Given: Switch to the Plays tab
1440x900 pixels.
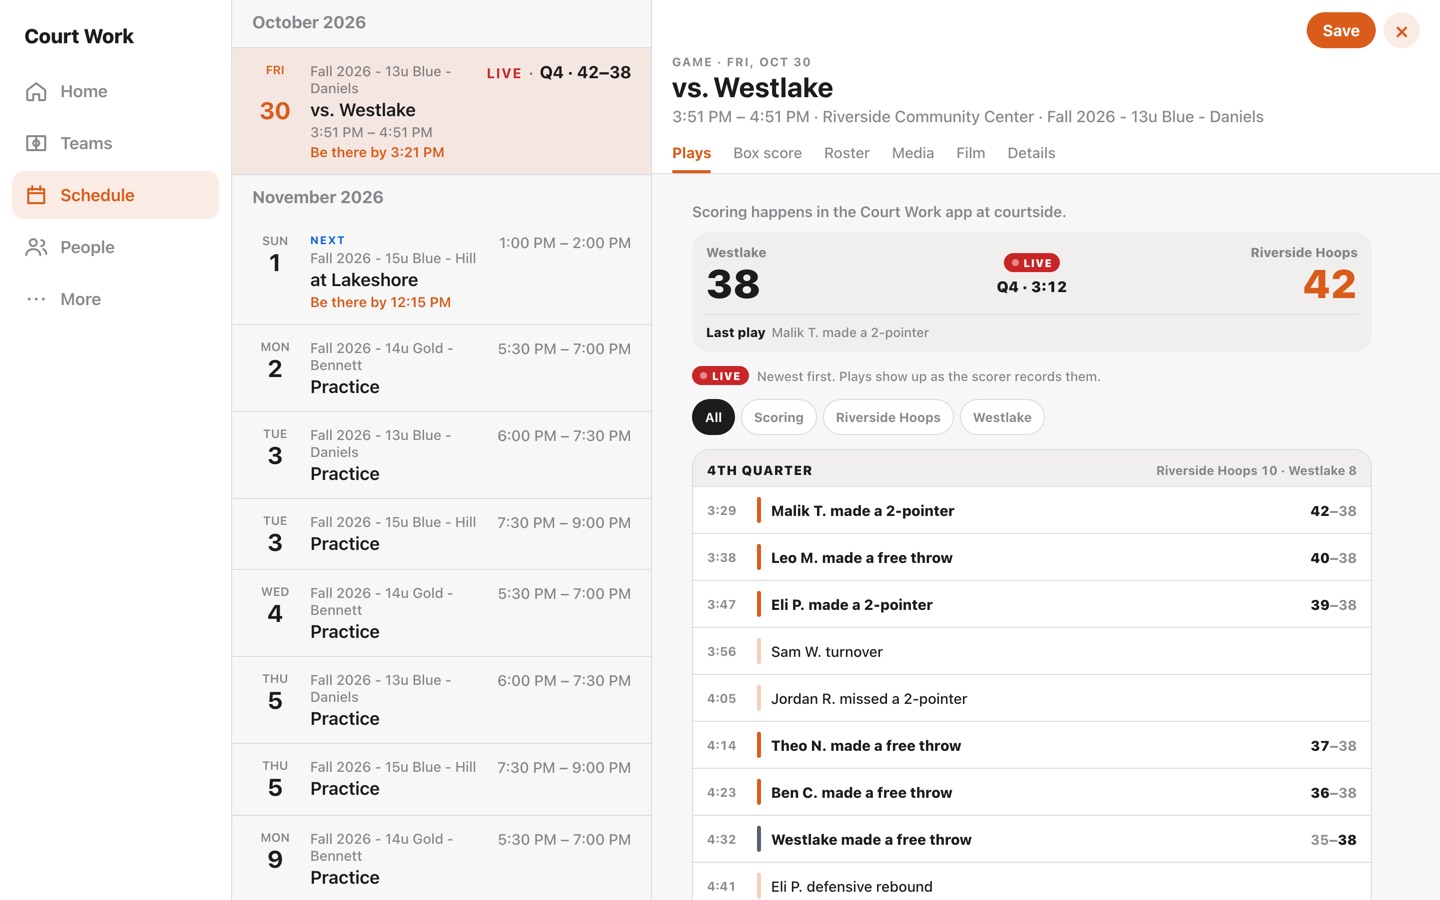Looking at the screenshot, I should click(x=691, y=154).
